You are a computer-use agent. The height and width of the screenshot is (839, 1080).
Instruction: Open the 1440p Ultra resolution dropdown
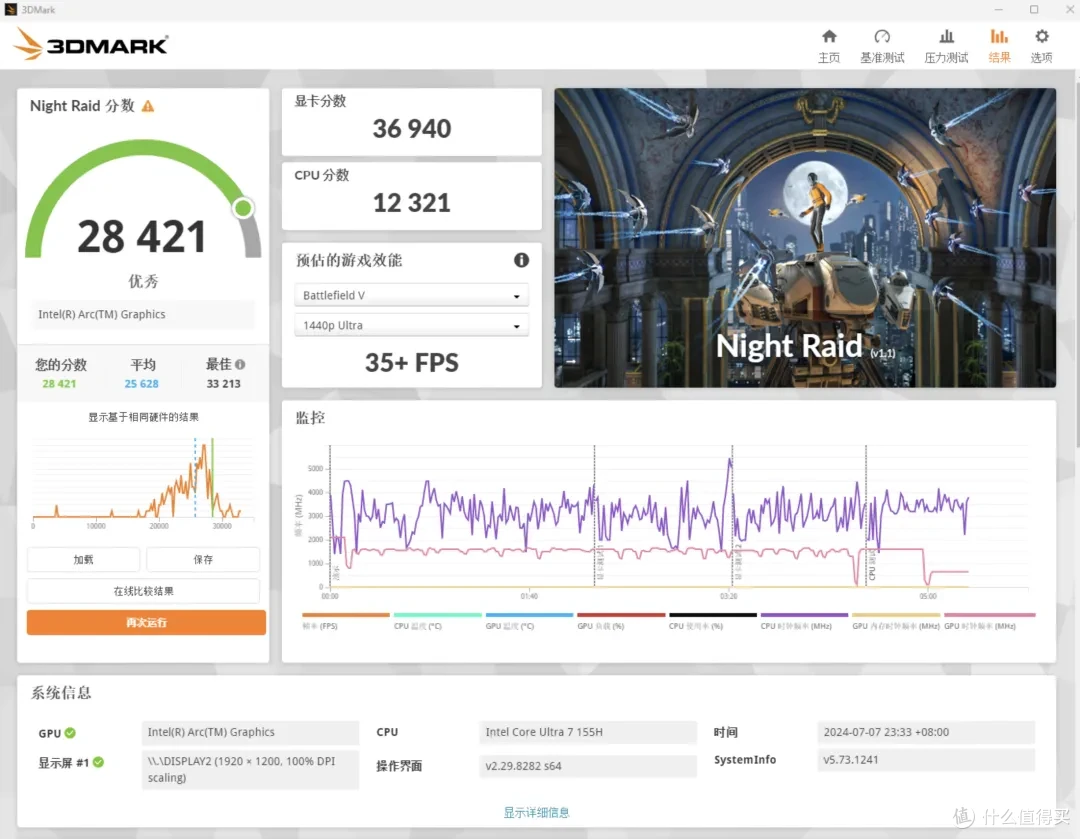411,325
